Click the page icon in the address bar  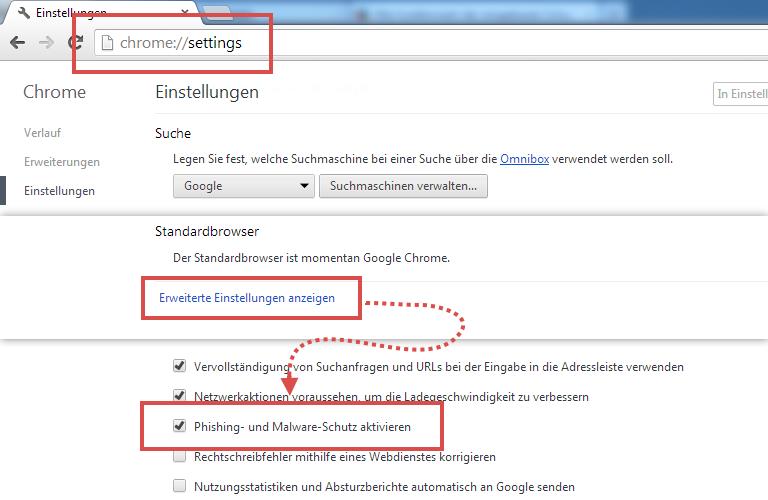point(107,43)
